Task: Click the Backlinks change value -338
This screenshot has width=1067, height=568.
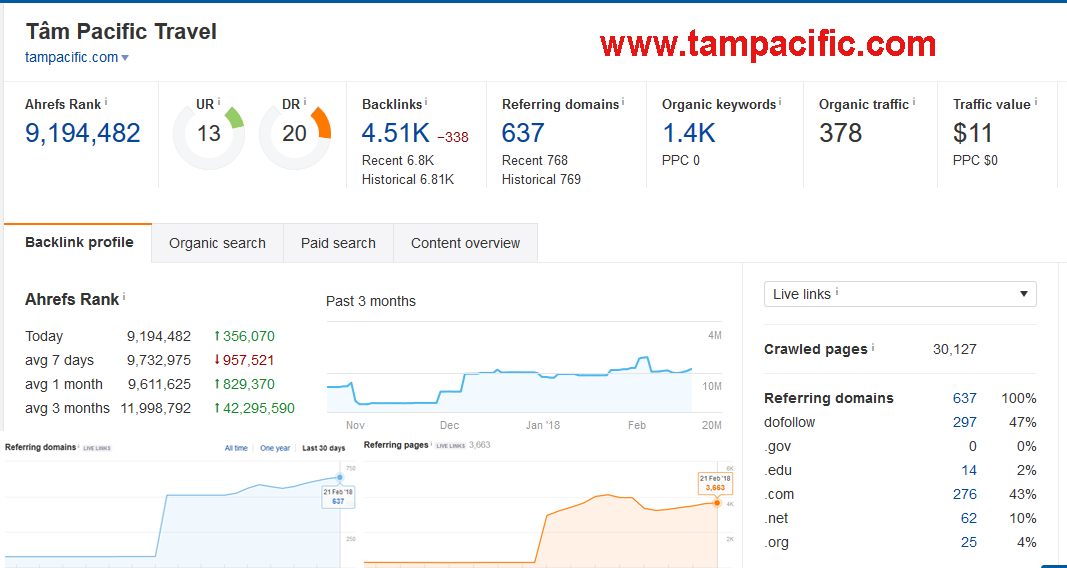Action: [x=453, y=137]
